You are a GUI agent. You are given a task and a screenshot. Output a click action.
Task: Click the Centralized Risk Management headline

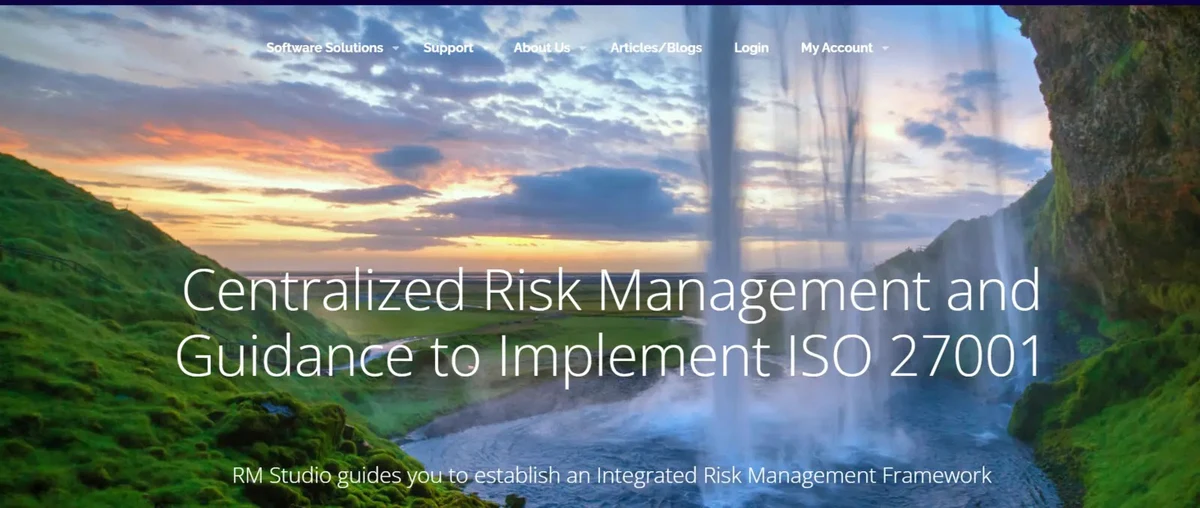click(608, 323)
